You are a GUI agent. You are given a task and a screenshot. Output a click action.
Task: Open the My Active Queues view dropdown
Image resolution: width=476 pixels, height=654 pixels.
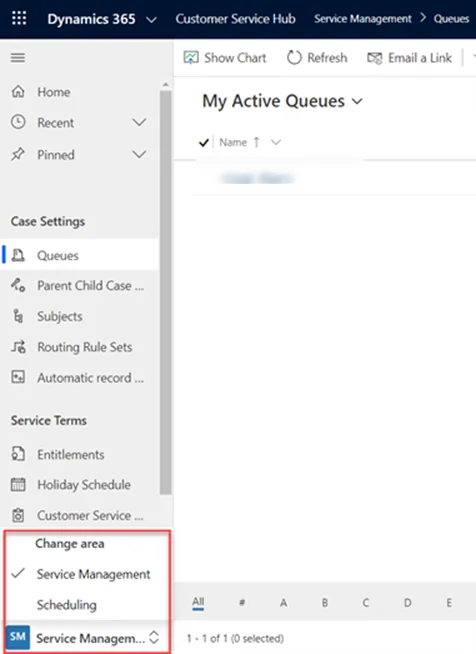[x=357, y=101]
